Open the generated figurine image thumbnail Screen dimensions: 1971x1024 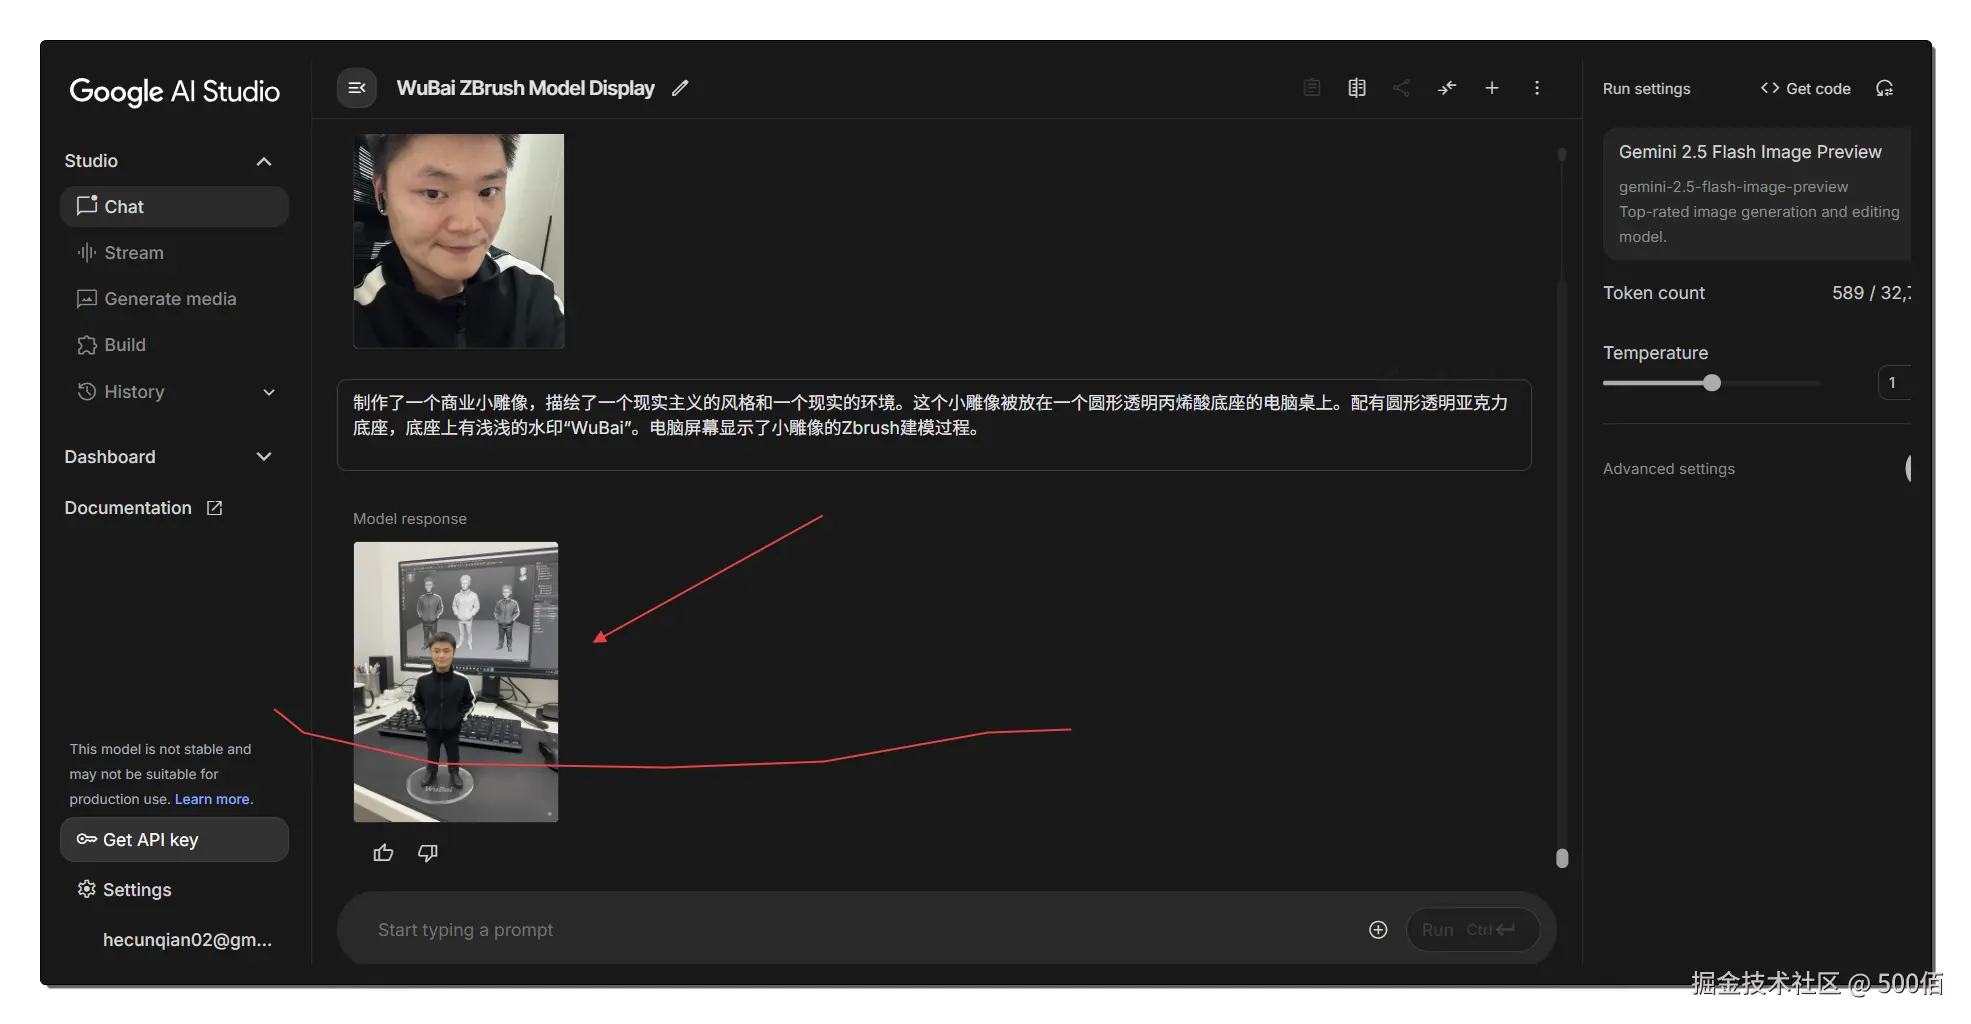point(456,682)
